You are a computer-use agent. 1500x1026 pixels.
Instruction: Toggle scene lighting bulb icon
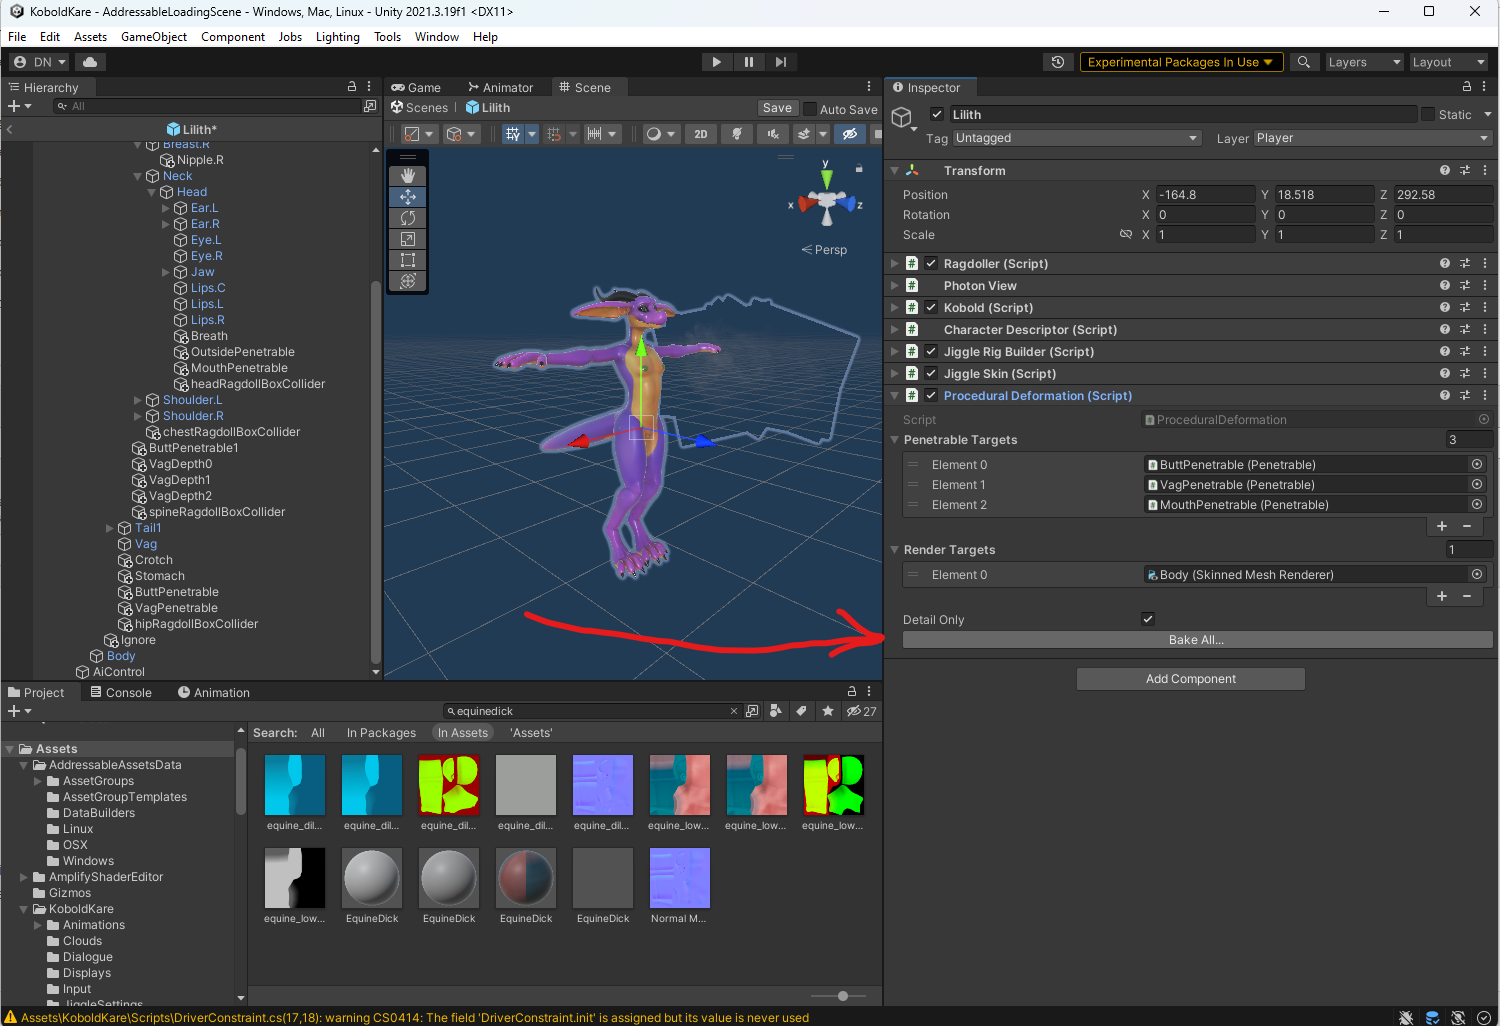[x=737, y=134]
